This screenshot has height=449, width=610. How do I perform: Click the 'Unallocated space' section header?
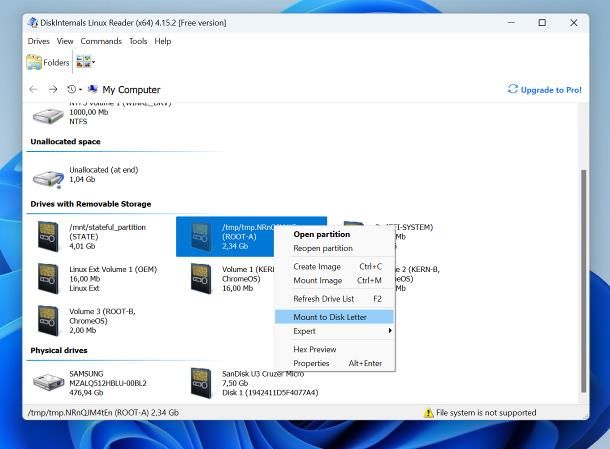[x=65, y=142]
